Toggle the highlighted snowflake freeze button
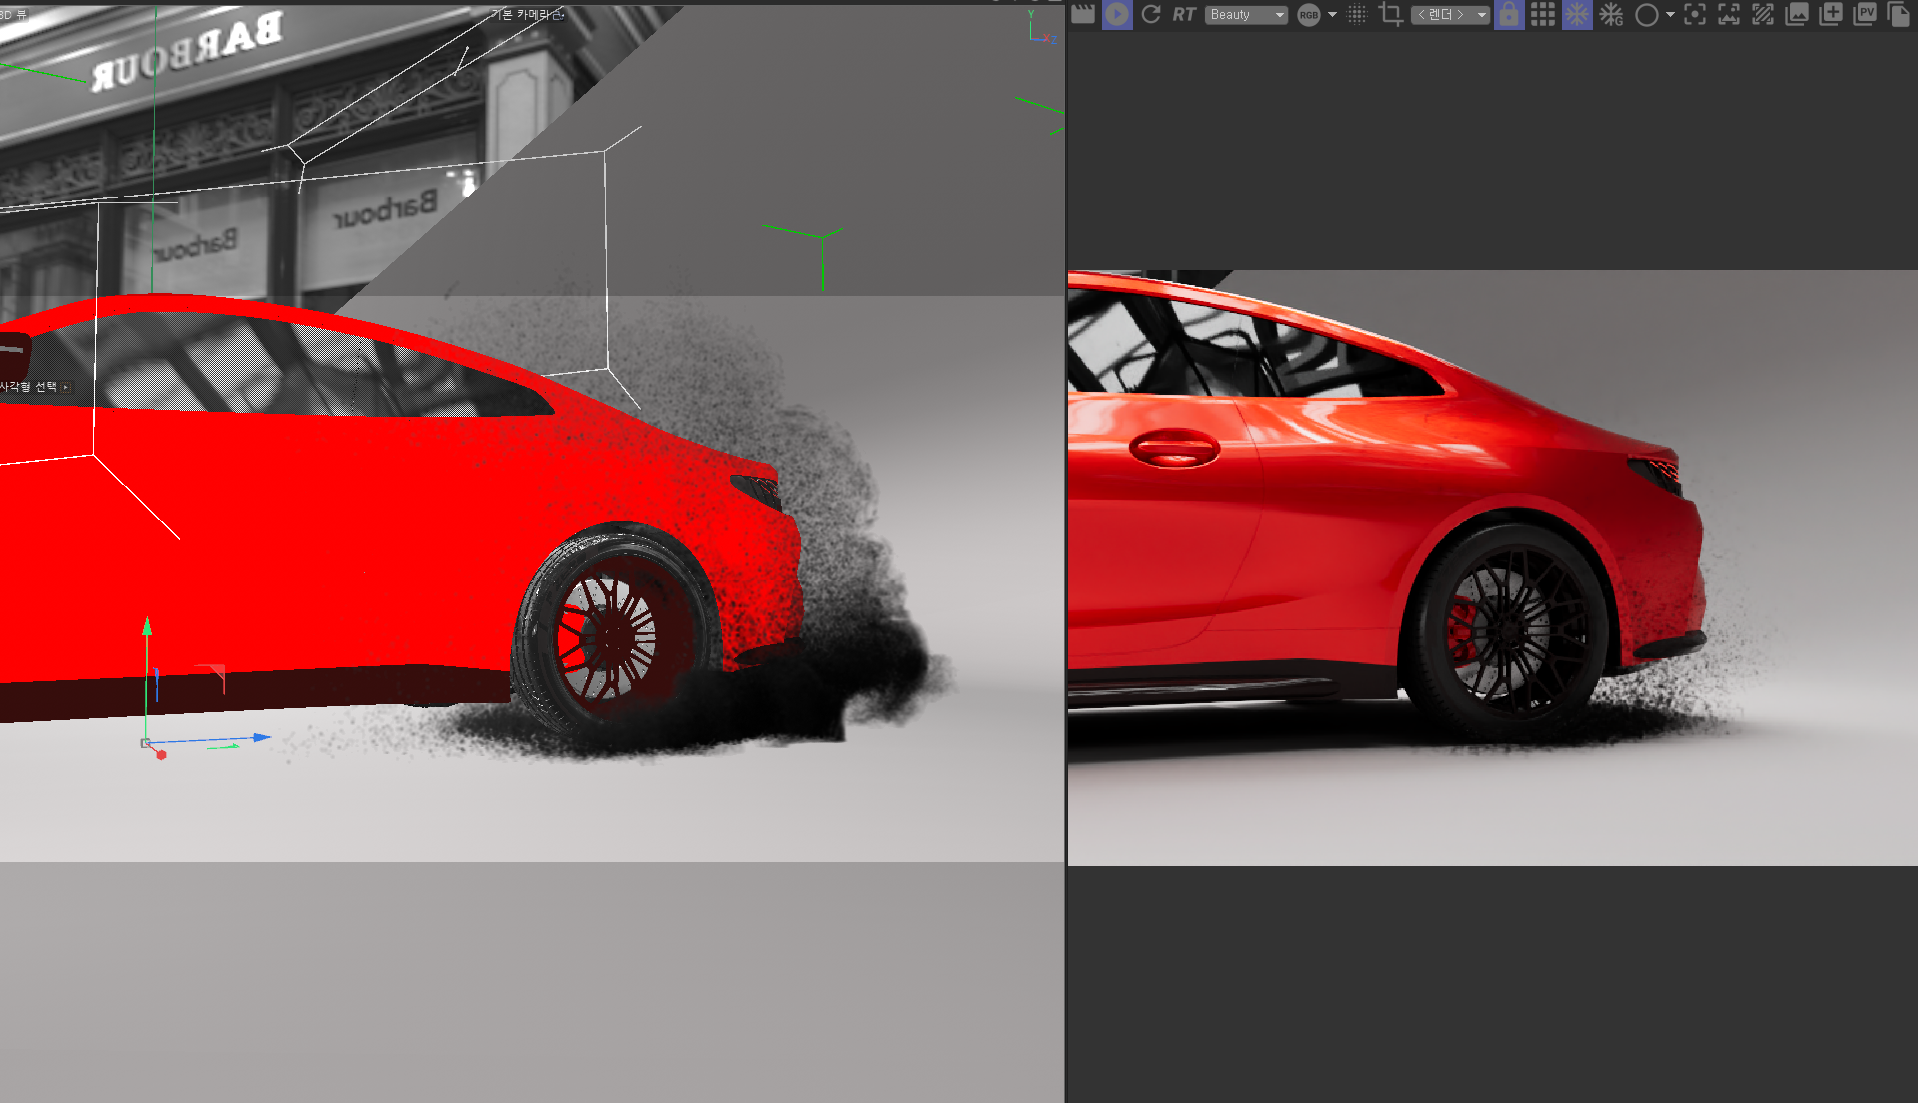1918x1103 pixels. pos(1577,14)
